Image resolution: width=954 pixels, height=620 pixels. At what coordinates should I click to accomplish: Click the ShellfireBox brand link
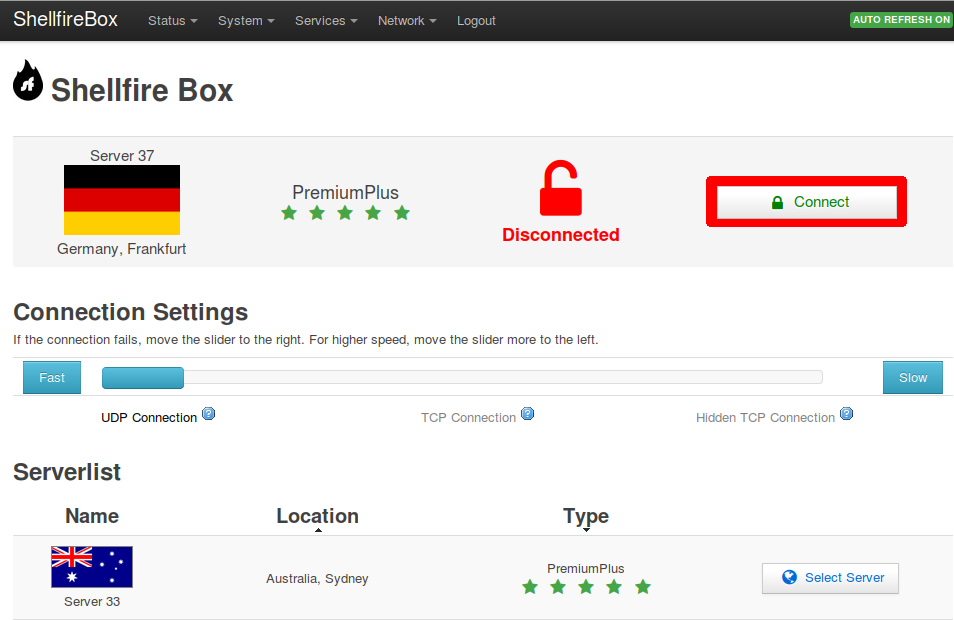pos(66,19)
